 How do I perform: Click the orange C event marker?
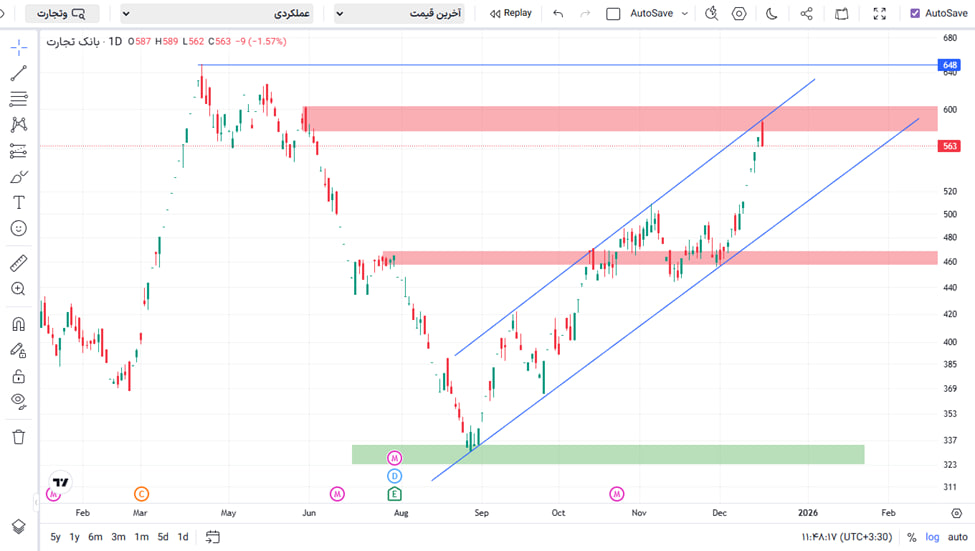(x=141, y=494)
